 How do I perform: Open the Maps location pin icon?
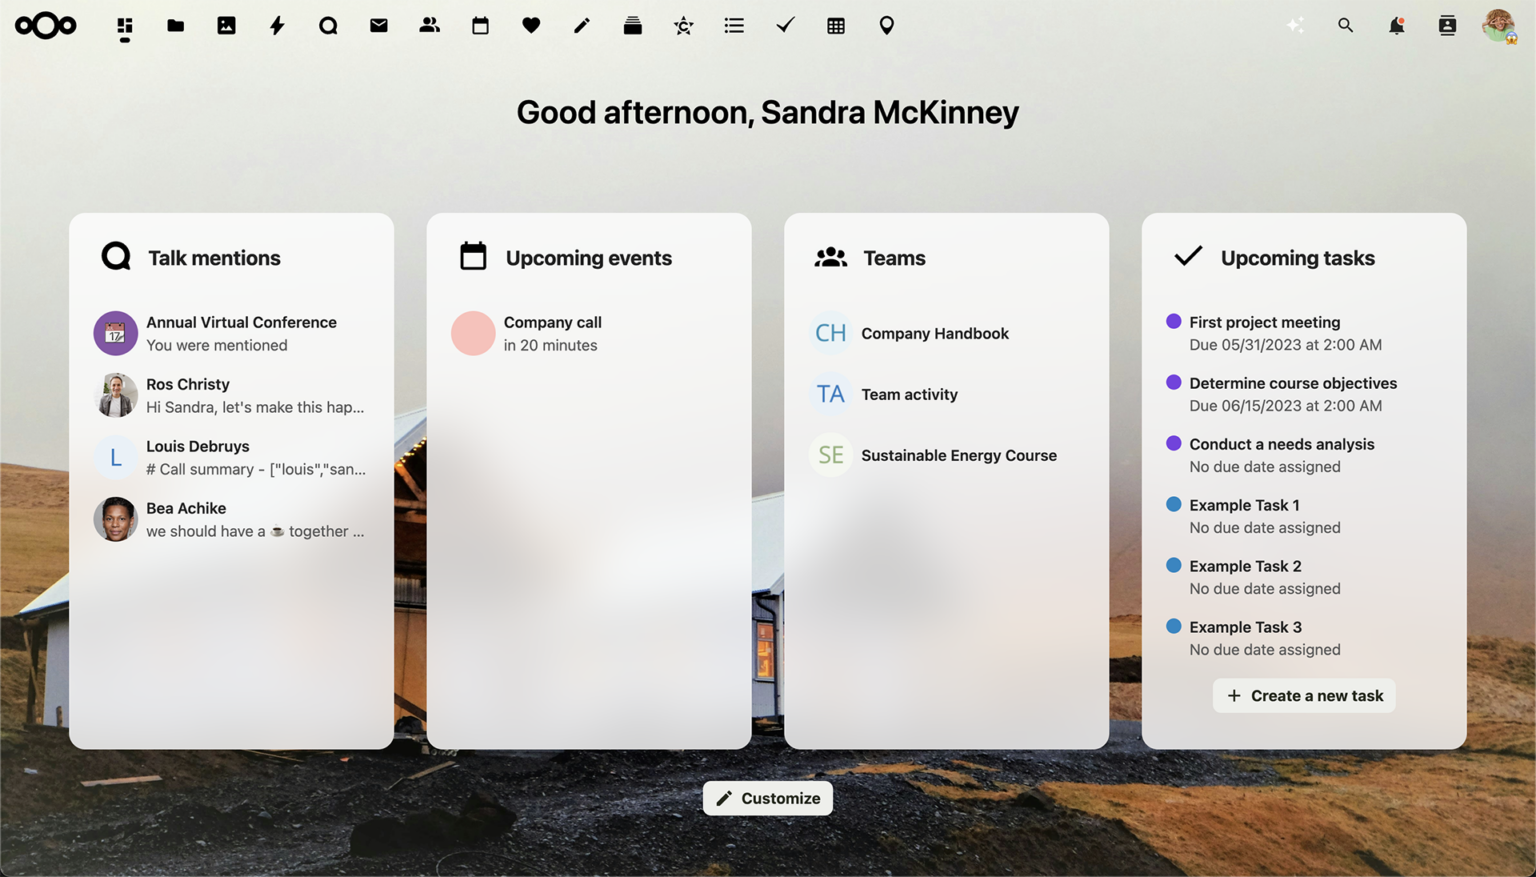pyautogui.click(x=886, y=26)
